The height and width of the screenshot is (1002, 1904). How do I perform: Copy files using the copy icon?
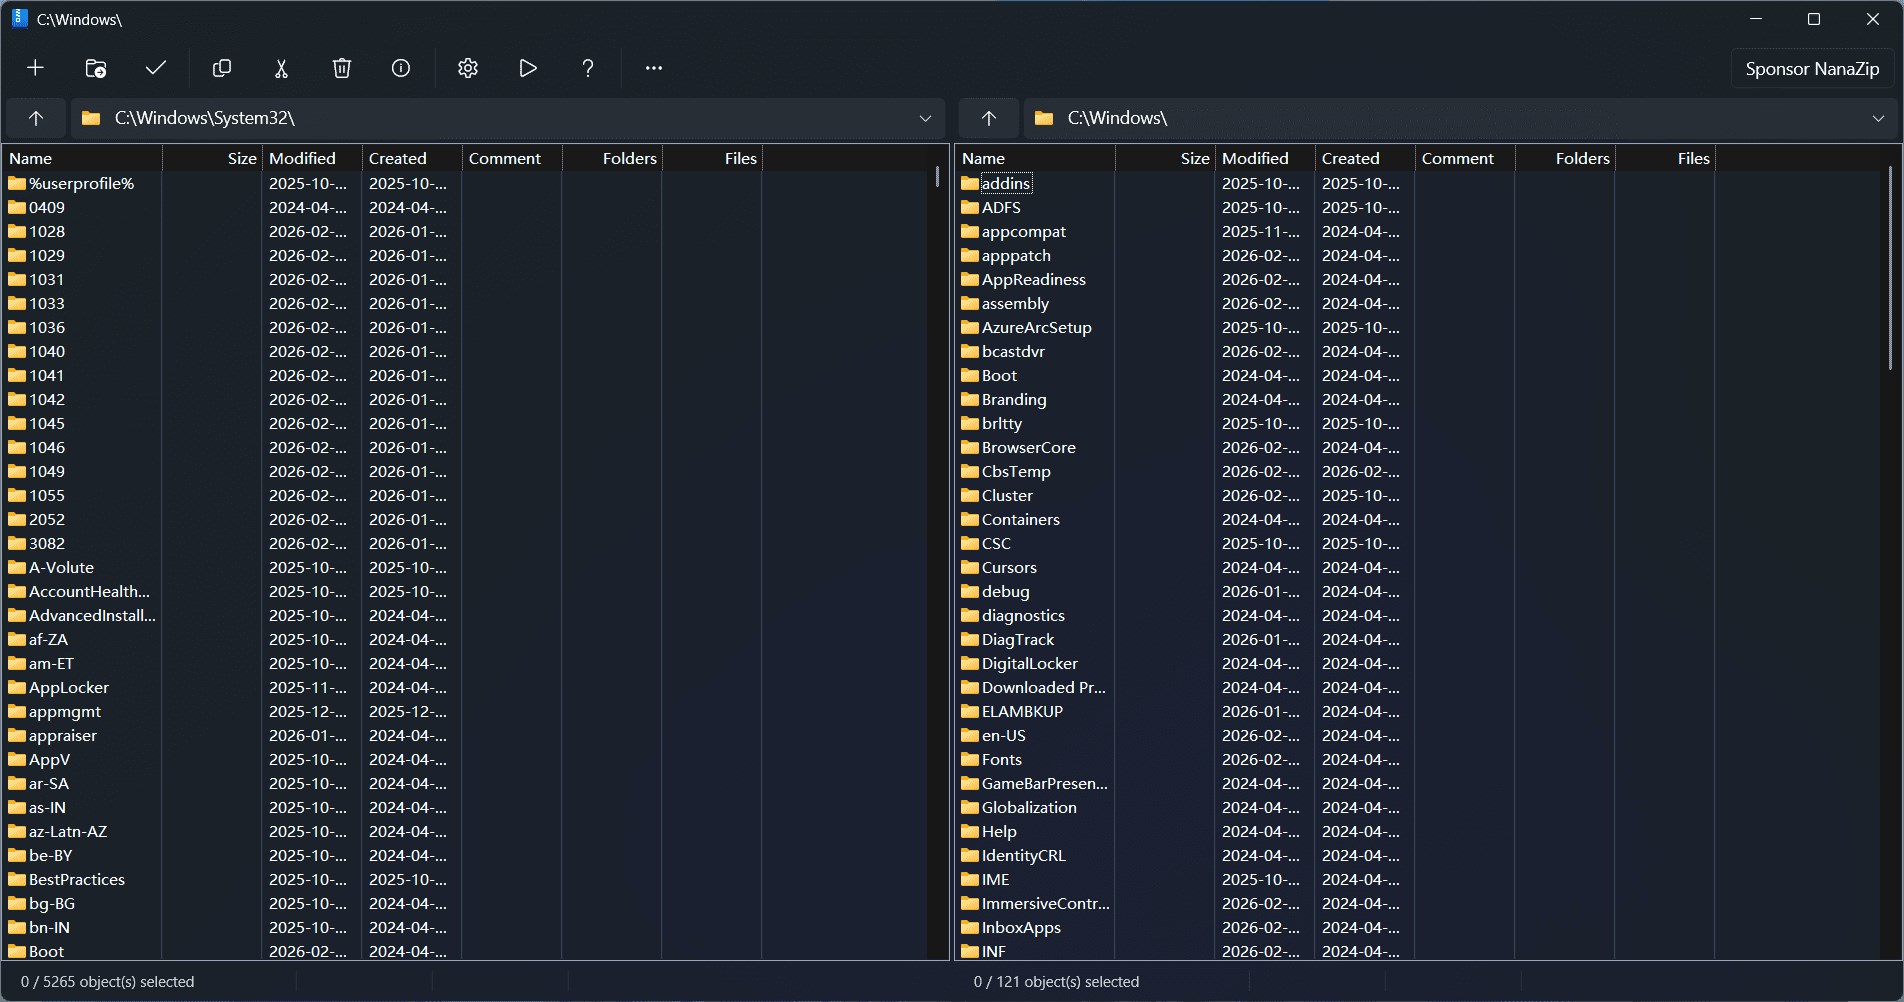[x=221, y=68]
